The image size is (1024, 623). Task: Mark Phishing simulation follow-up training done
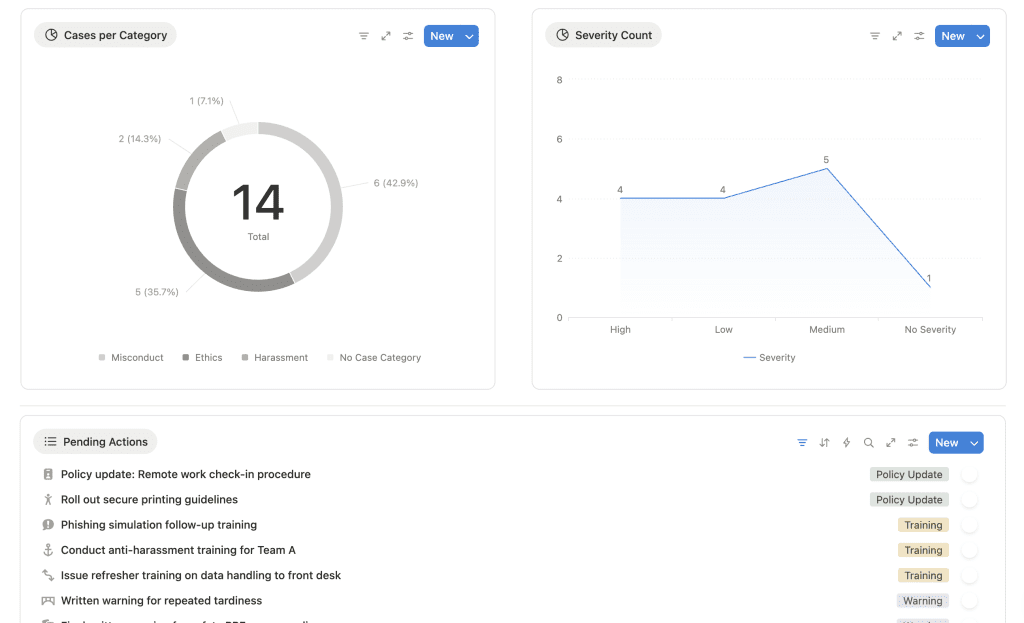pos(969,525)
